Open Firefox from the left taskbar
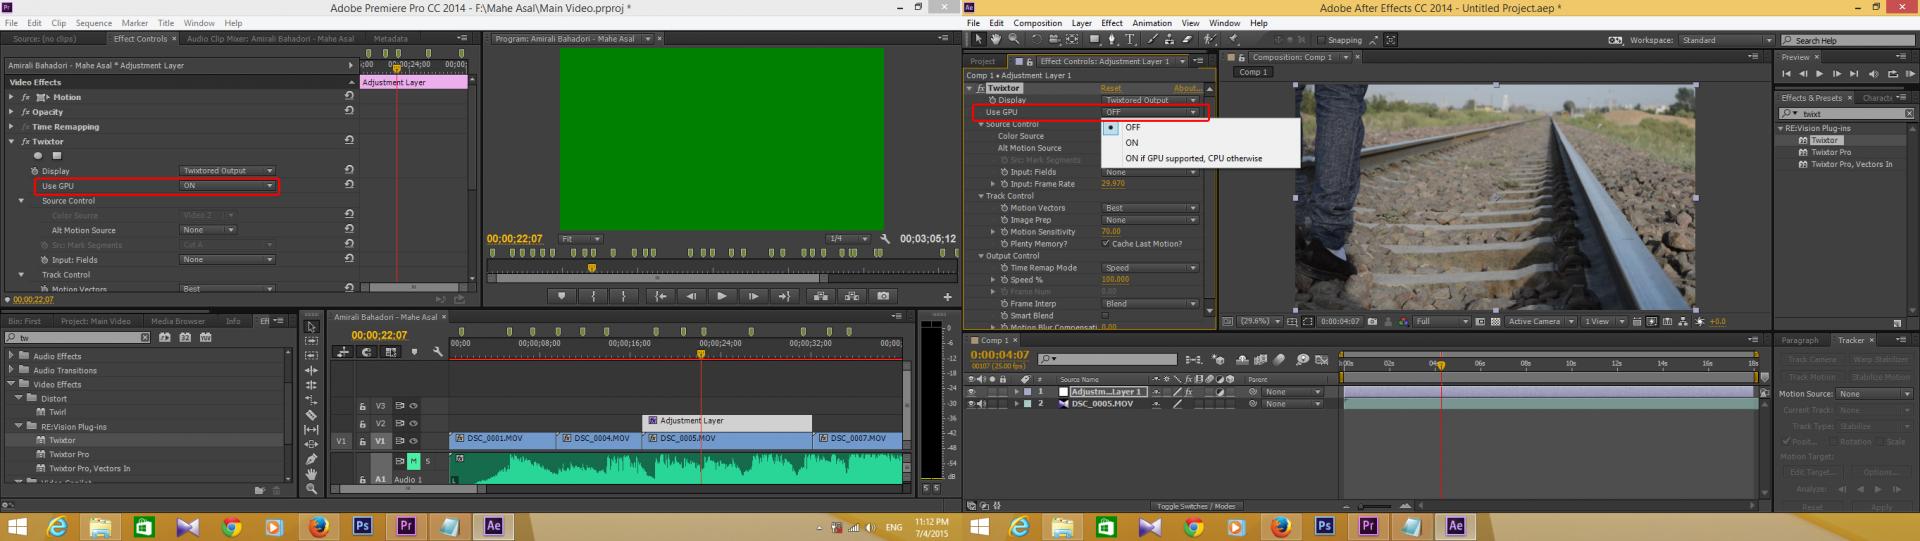Screen dimensions: 1920x541 coord(319,526)
